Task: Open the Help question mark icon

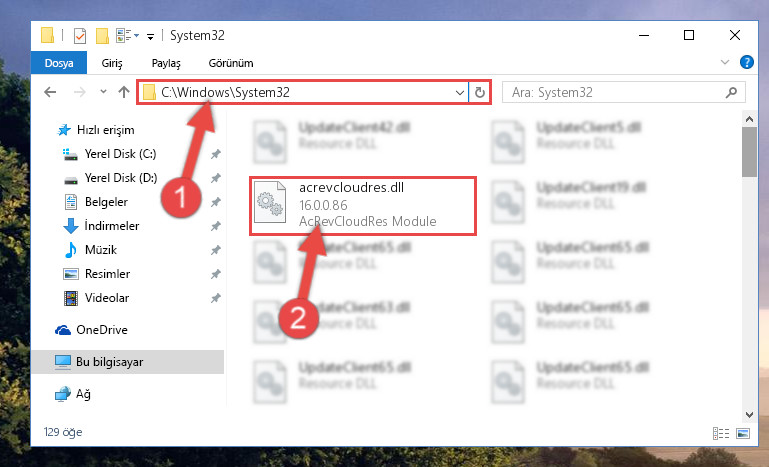Action: pyautogui.click(x=746, y=62)
